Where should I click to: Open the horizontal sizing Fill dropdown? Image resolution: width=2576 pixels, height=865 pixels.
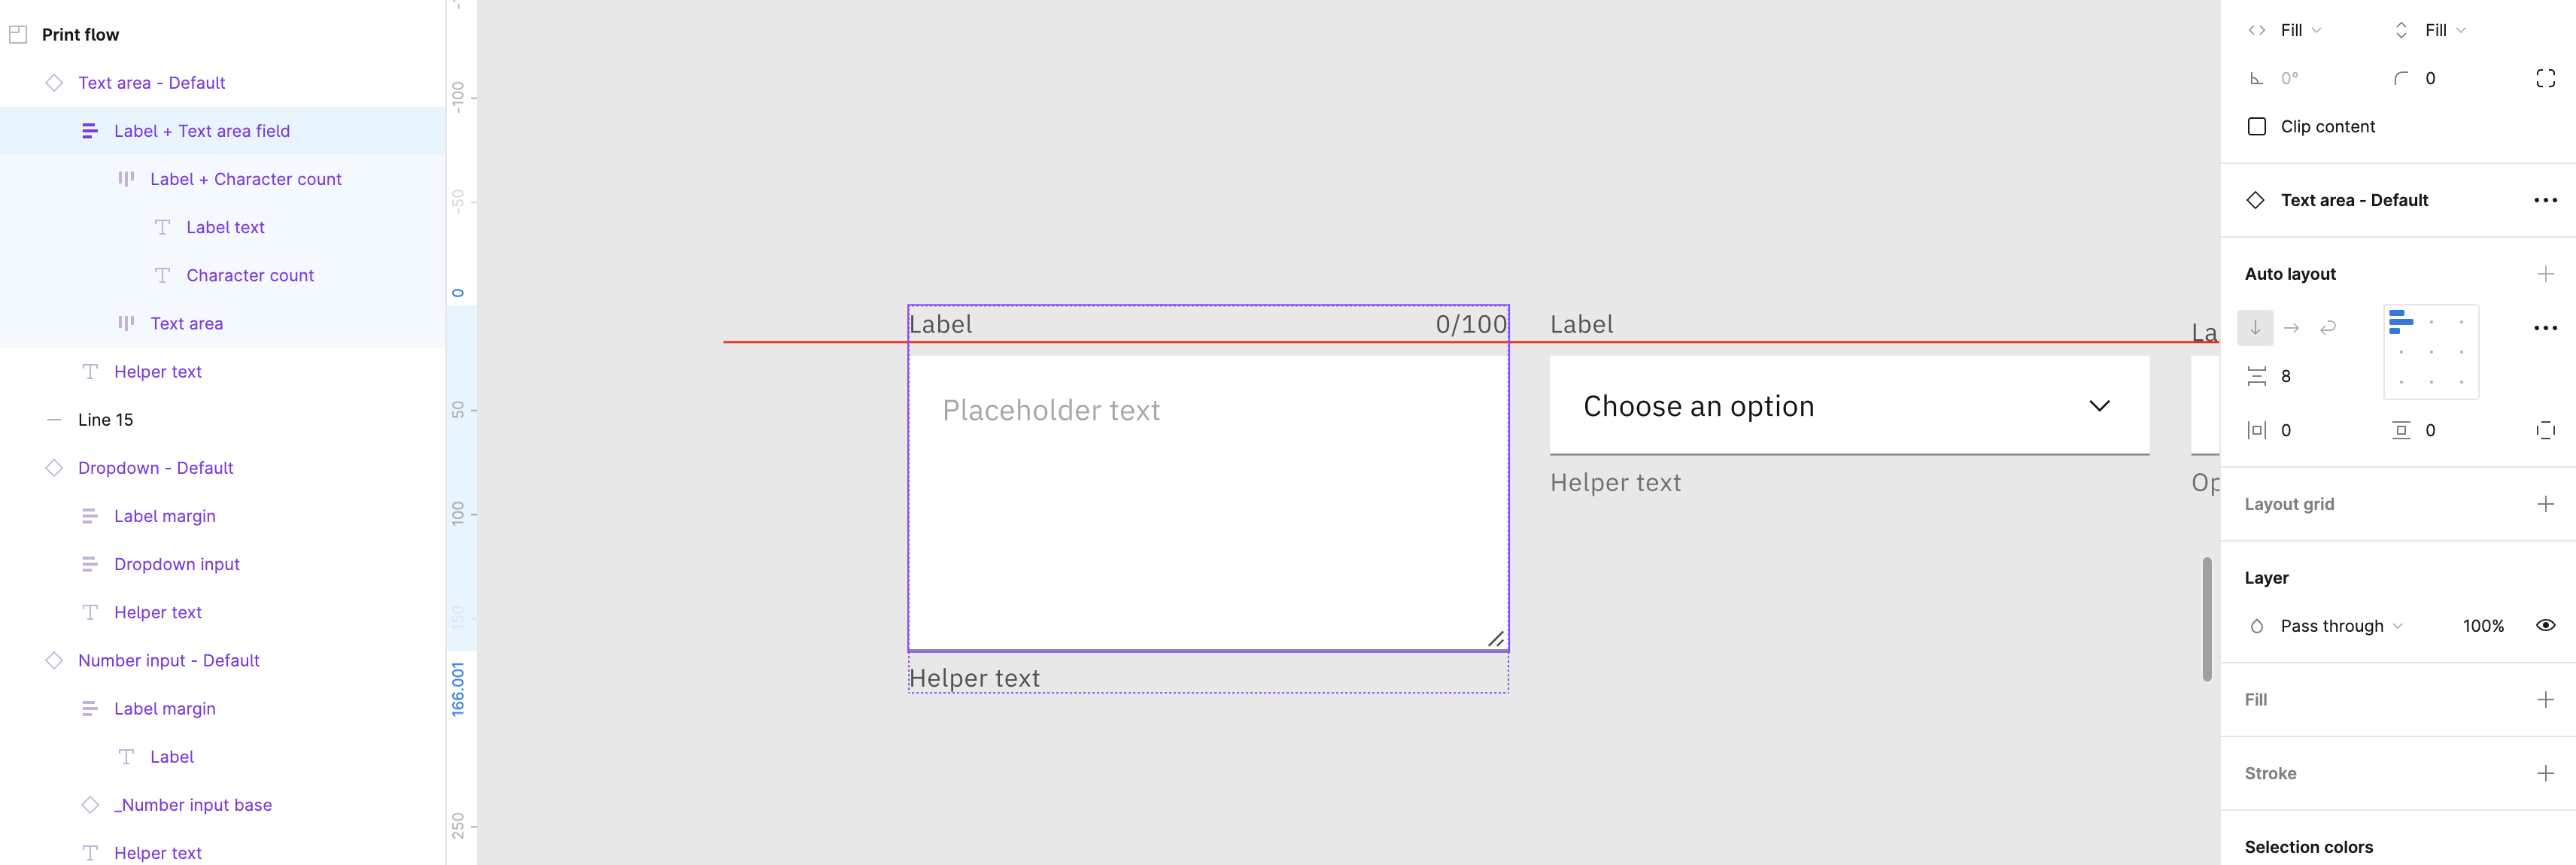click(2293, 29)
